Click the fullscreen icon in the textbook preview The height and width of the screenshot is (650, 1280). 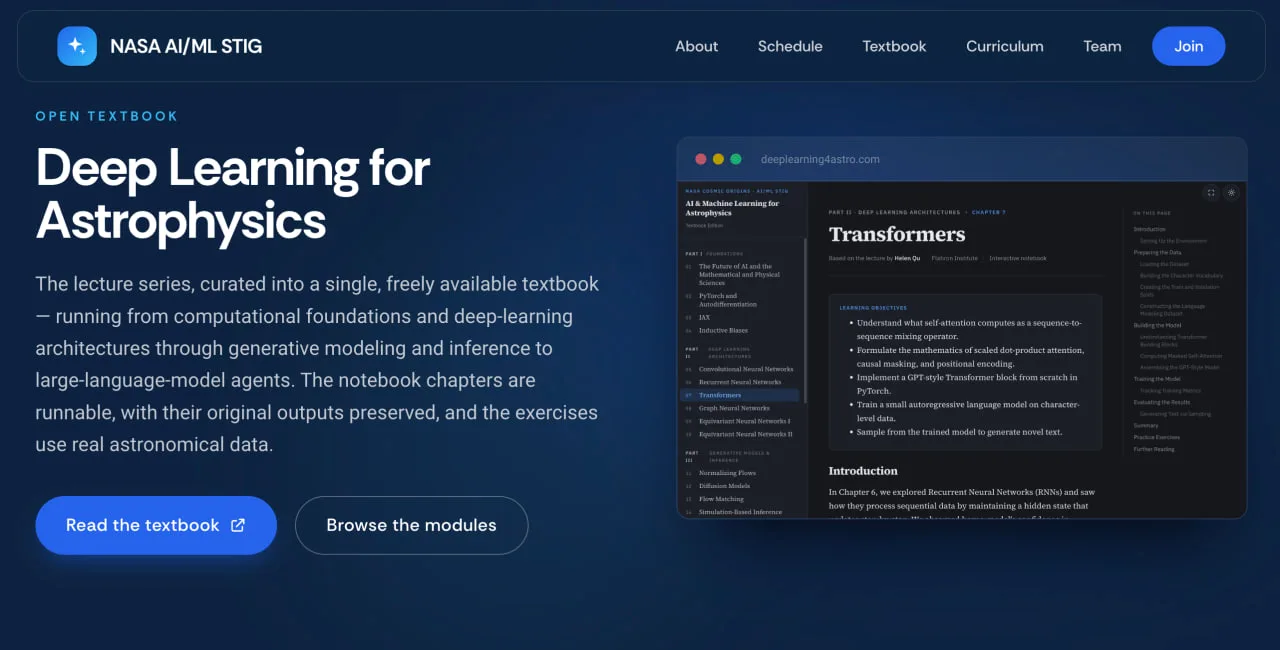[1211, 193]
